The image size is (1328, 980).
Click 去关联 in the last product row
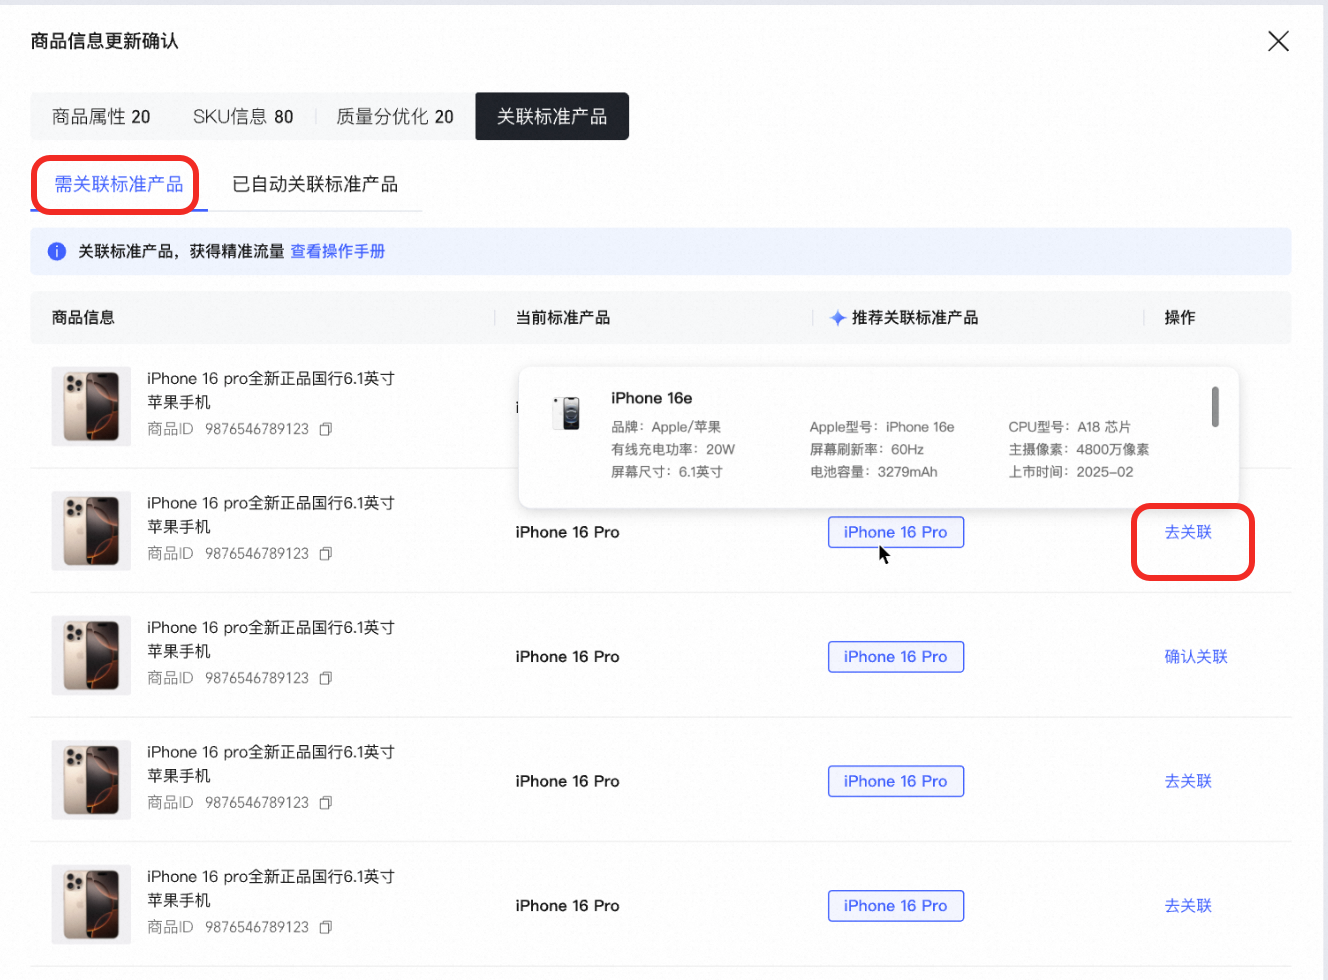pyautogui.click(x=1188, y=906)
